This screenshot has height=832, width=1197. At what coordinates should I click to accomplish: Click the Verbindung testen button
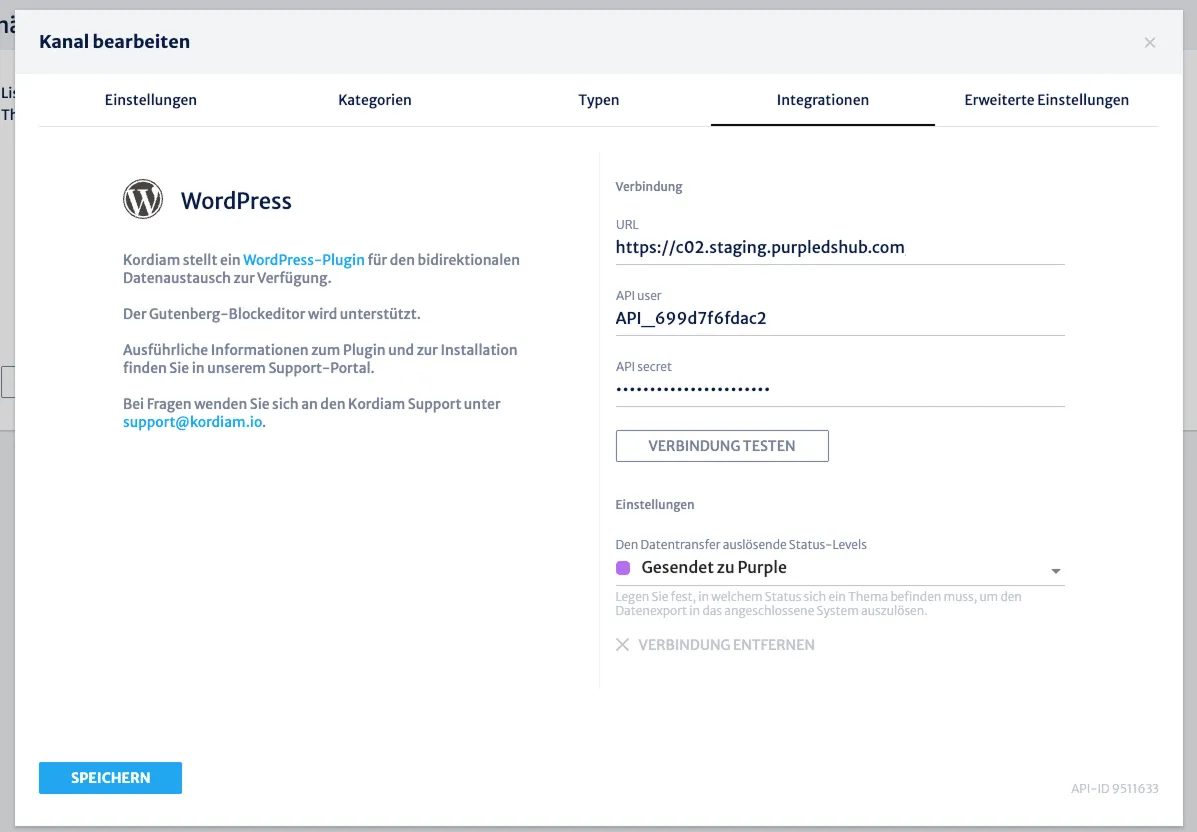pos(721,446)
